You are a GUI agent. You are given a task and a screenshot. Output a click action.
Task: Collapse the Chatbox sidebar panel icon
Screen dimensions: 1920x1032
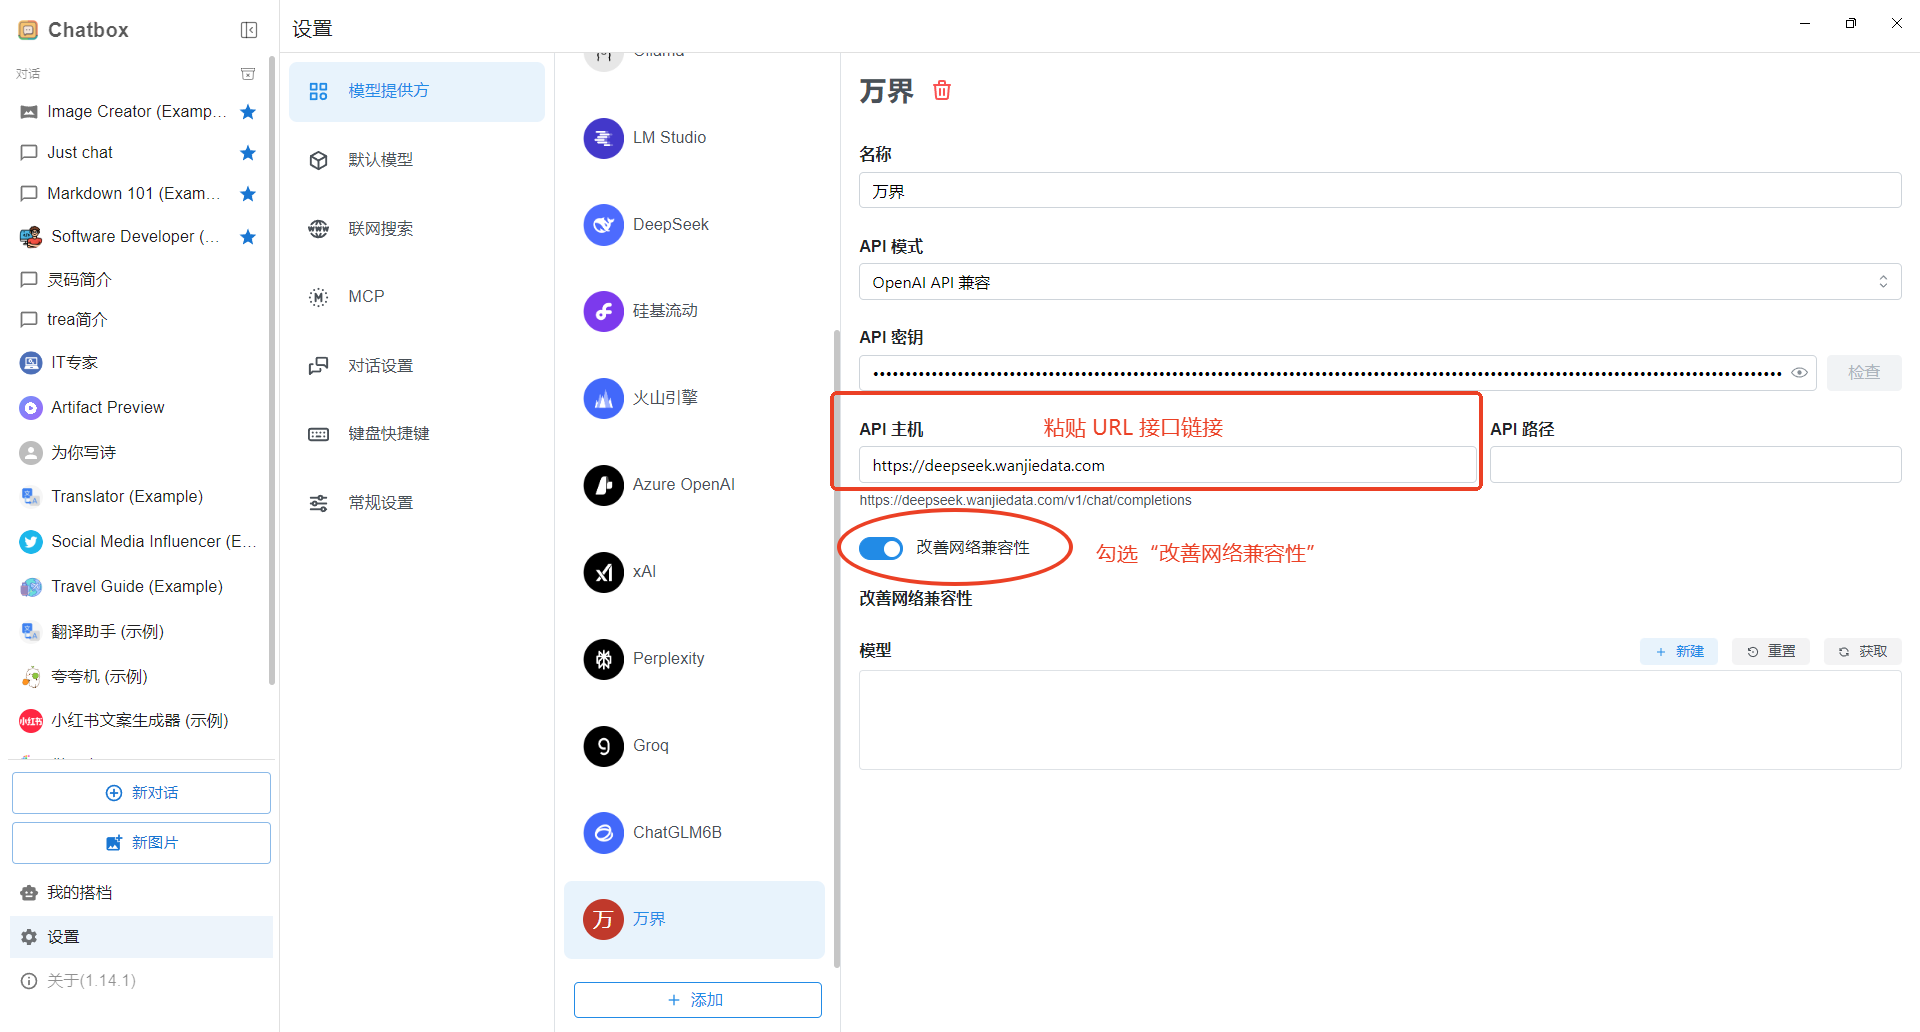tap(249, 30)
